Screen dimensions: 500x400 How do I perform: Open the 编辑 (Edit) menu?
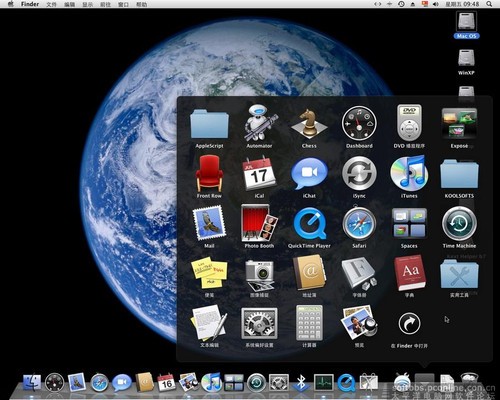click(69, 4)
